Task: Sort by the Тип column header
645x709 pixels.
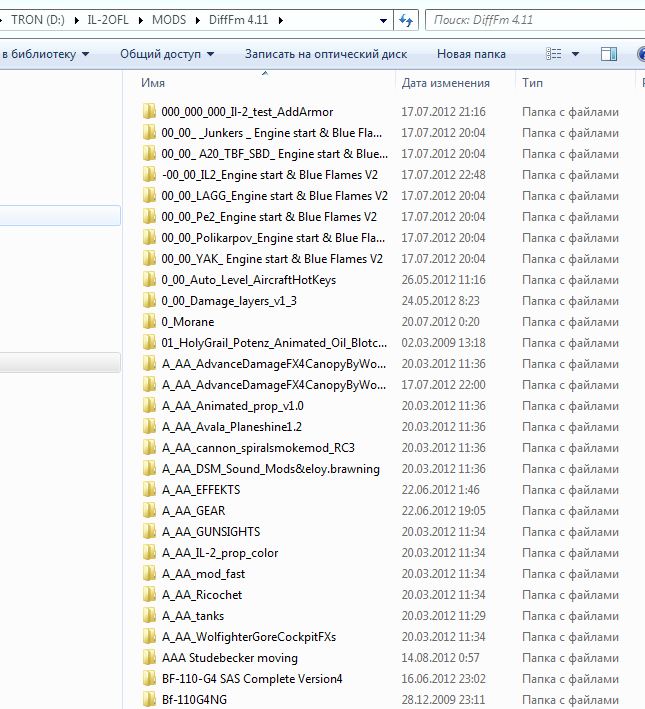Action: coord(532,83)
